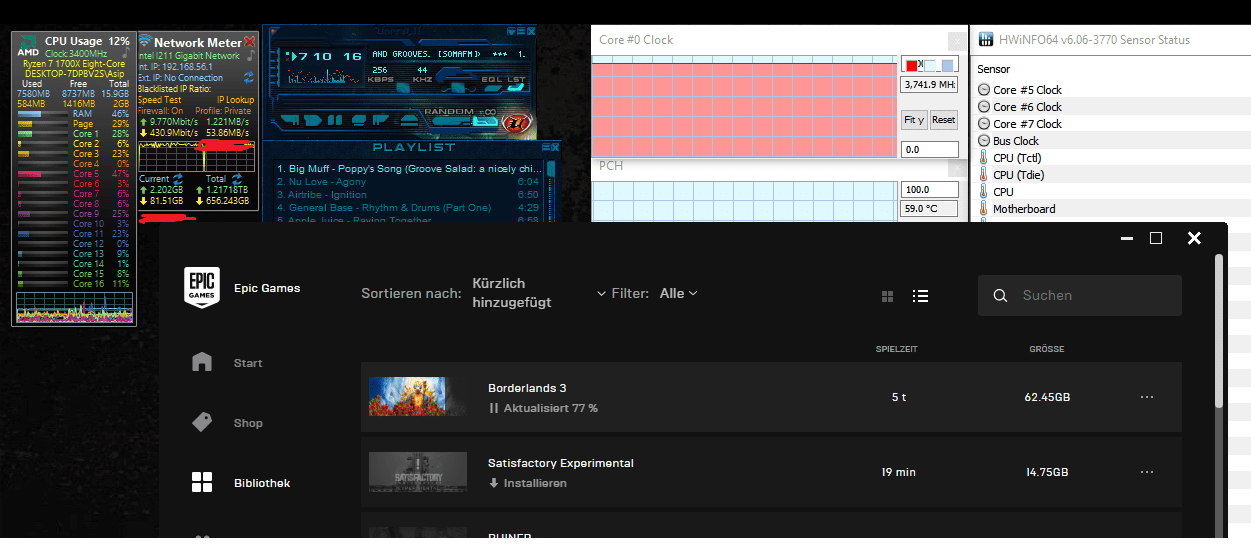The image size is (1251, 546).
Task: Click the Suchen search field
Action: point(1080,296)
